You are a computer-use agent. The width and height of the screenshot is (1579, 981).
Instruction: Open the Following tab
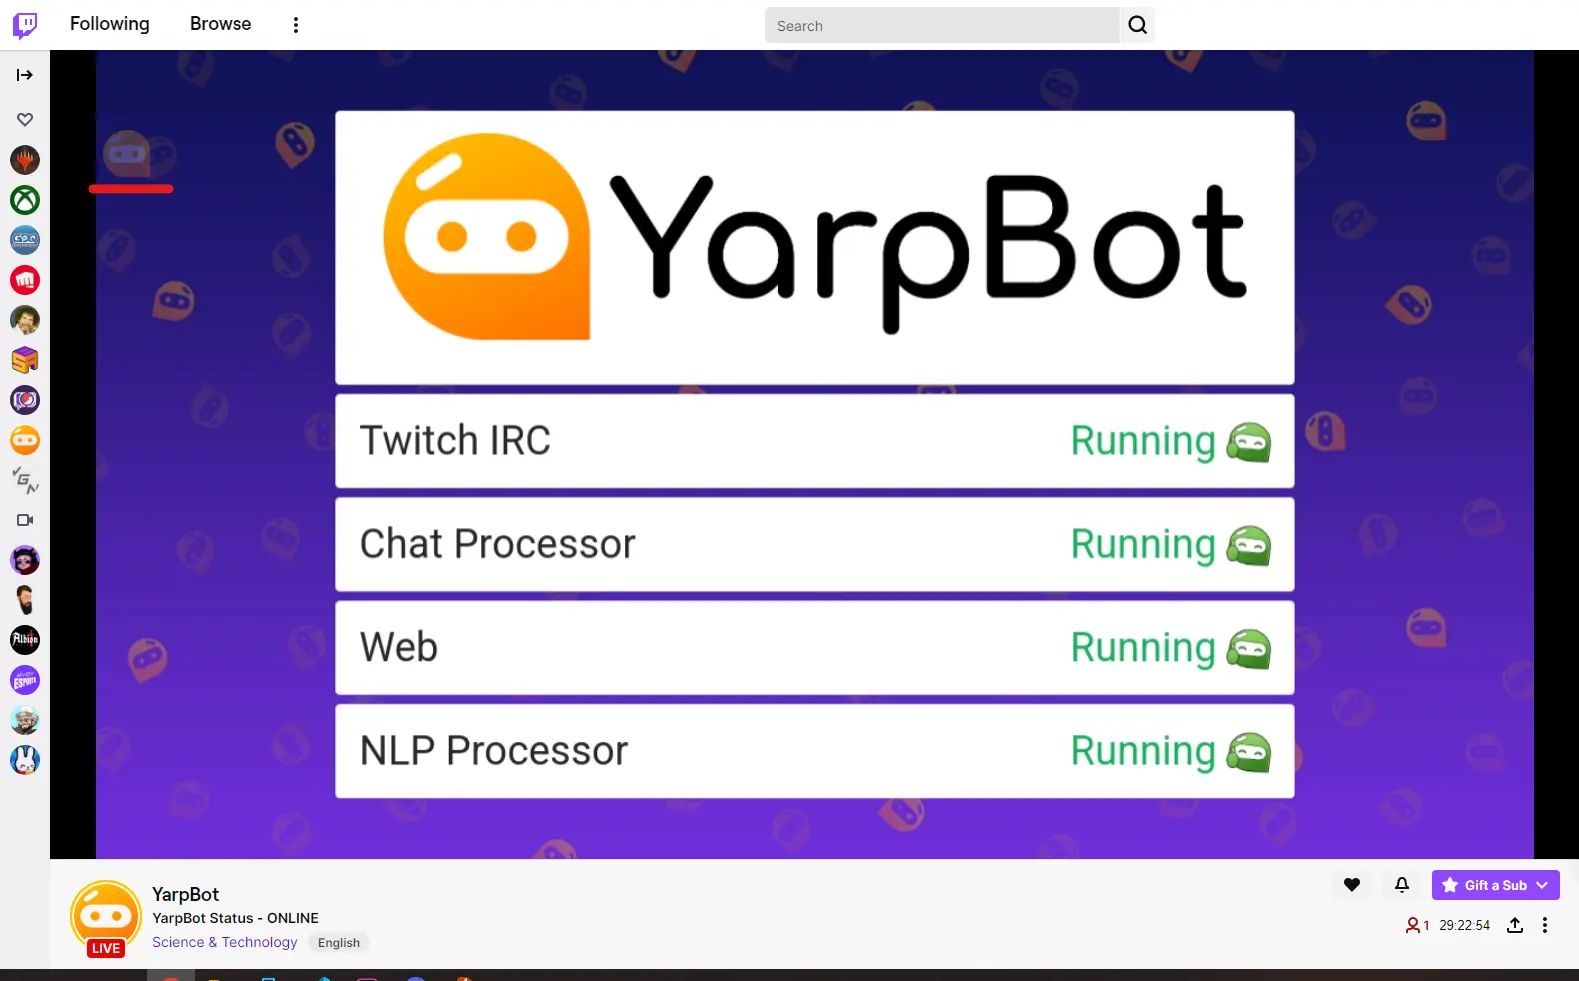click(109, 24)
